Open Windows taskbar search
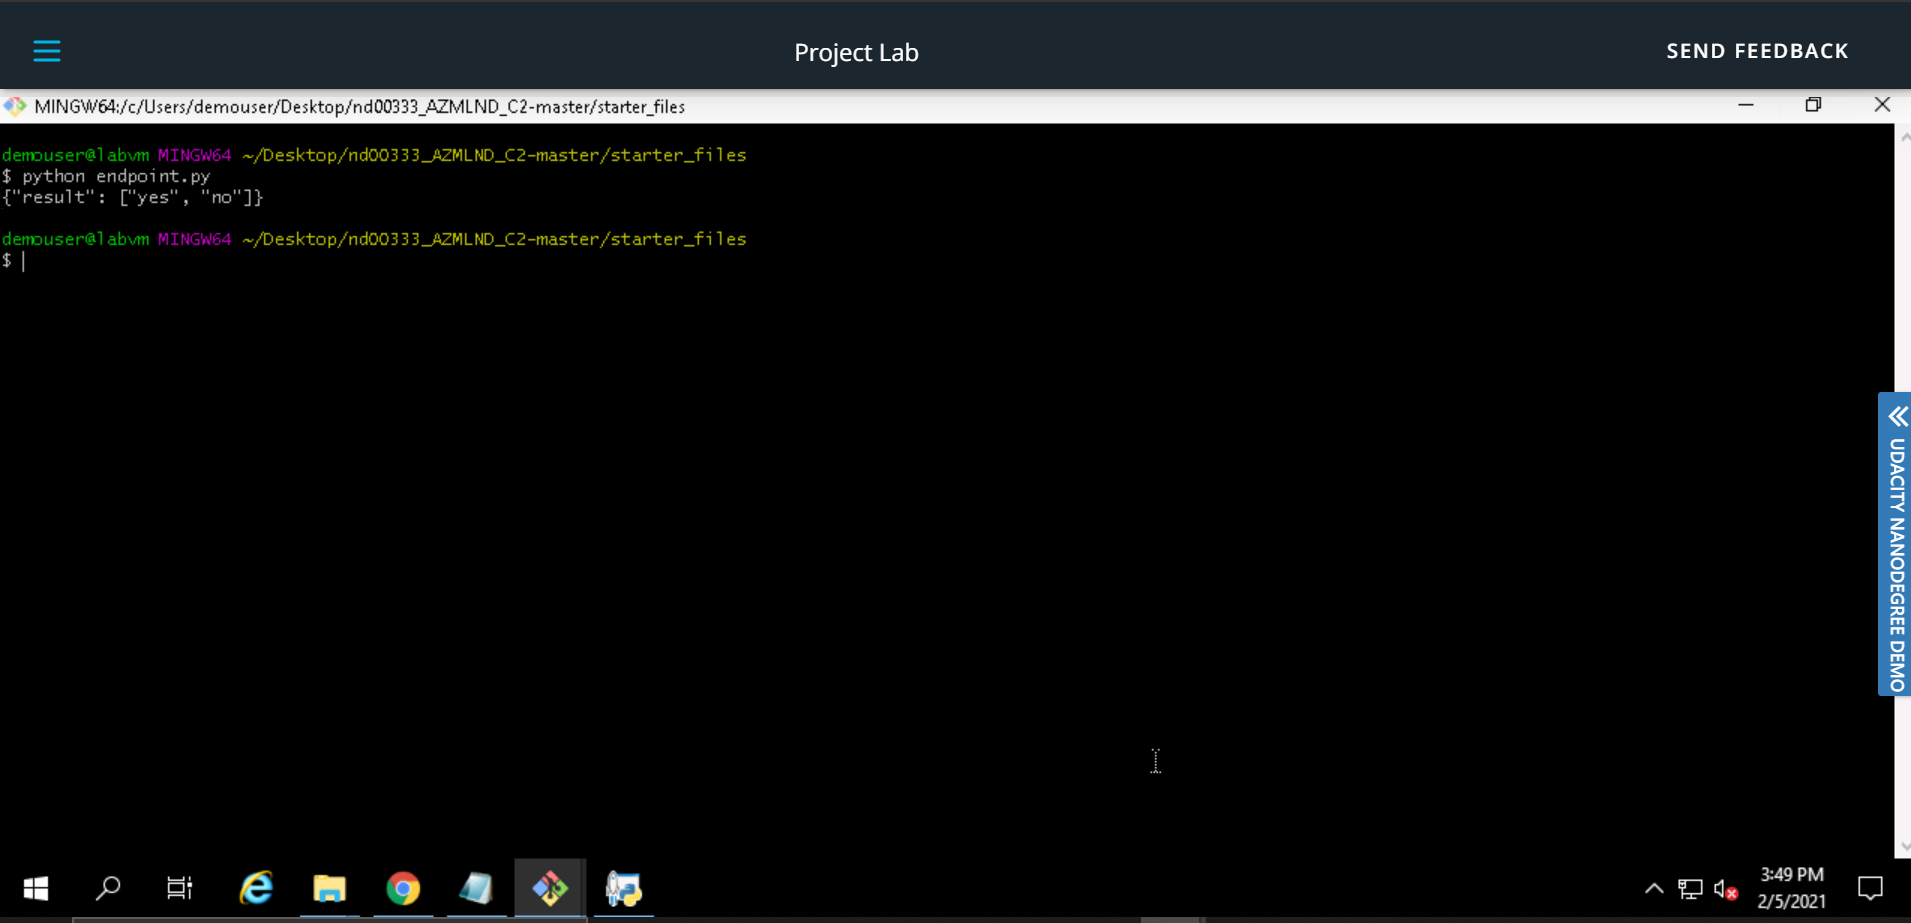 [x=108, y=888]
